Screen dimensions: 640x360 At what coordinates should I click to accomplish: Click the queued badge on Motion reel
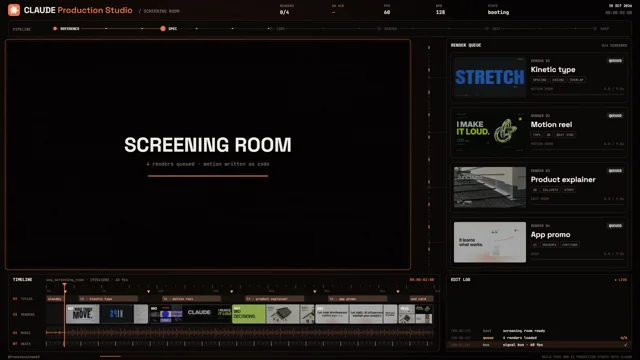[x=615, y=116]
